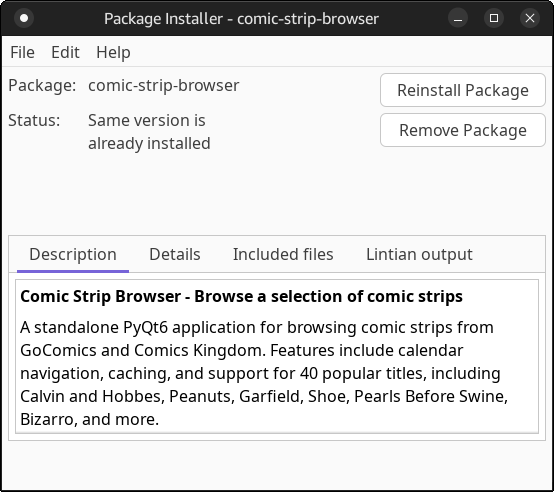Image resolution: width=554 pixels, height=492 pixels.
Task: Close the Package Installer window
Action: point(530,18)
